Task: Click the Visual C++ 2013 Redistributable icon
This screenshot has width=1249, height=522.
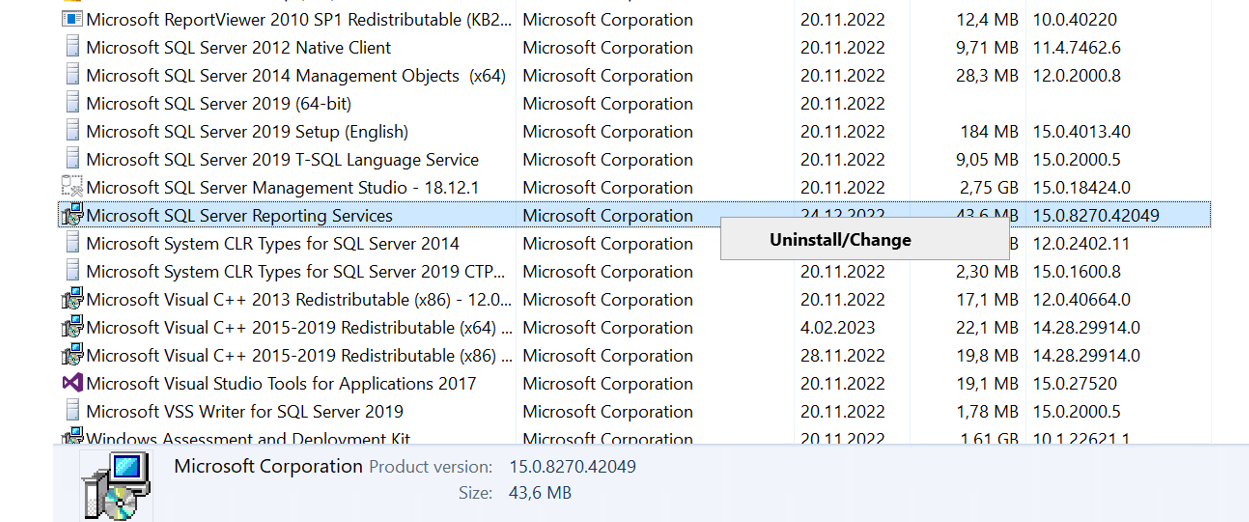Action: click(72, 299)
